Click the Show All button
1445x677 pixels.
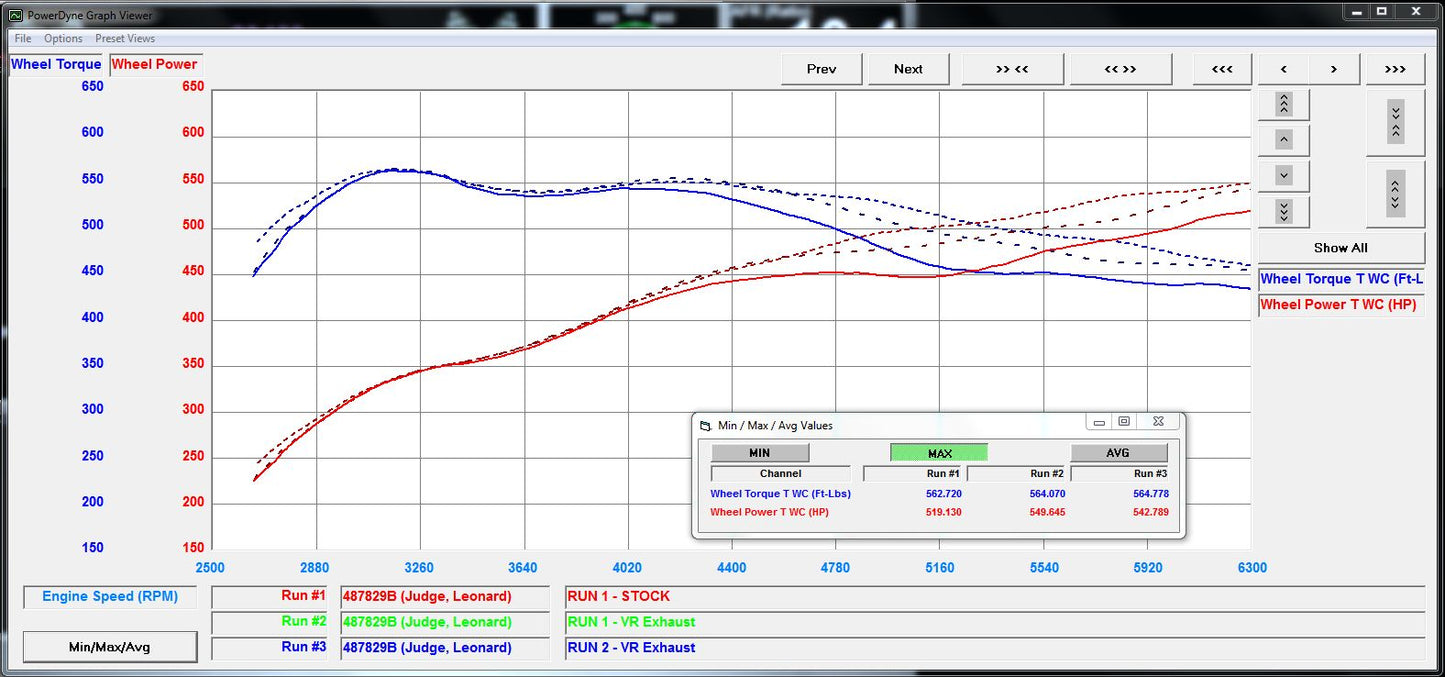[1339, 247]
